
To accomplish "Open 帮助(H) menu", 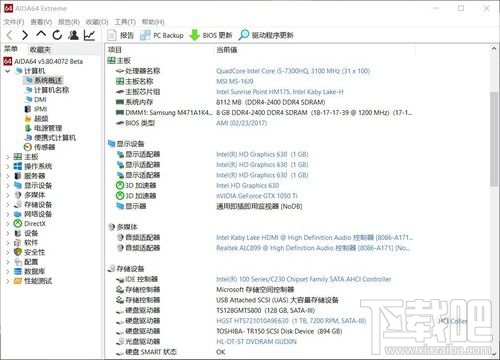I will point(153,22).
